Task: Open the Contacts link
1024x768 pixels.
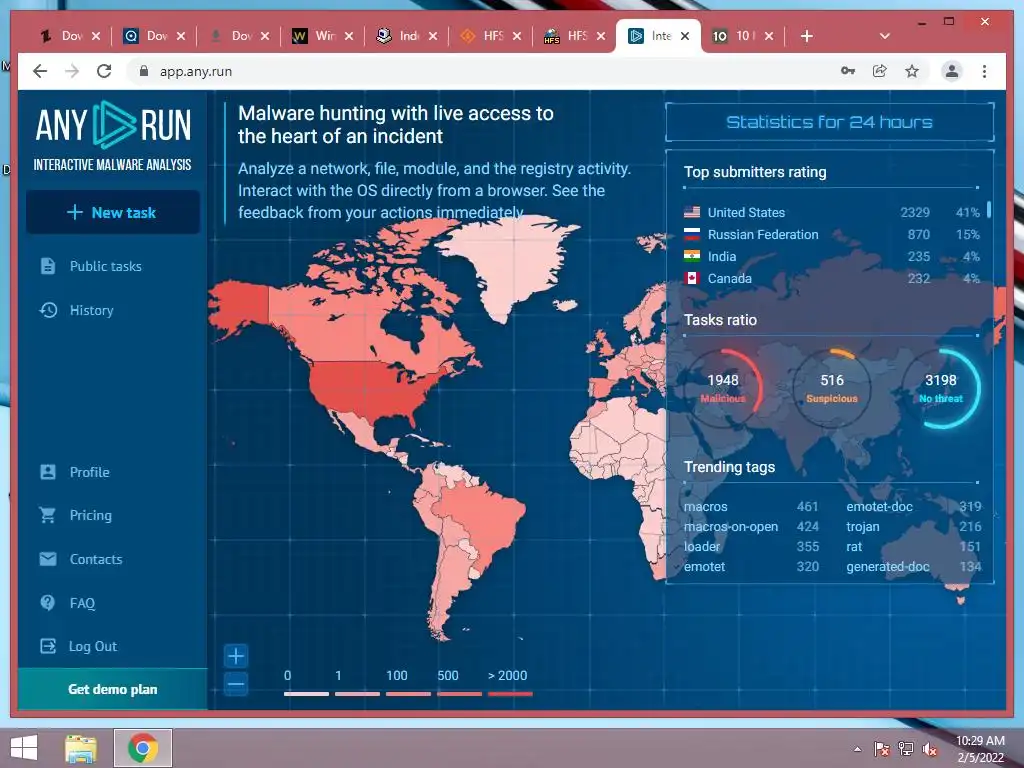Action: [96, 559]
